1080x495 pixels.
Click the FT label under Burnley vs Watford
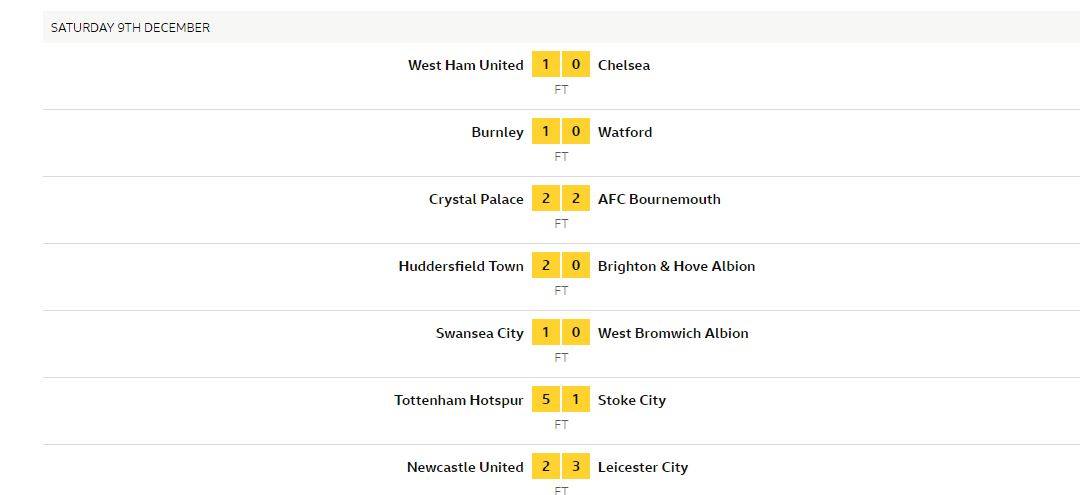point(561,156)
